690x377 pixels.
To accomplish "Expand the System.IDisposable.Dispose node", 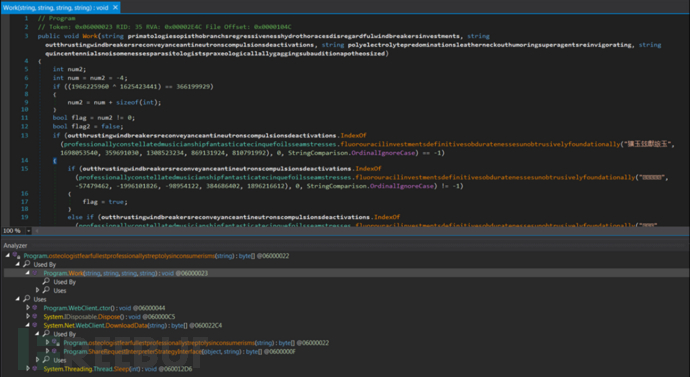I will tap(28, 317).
